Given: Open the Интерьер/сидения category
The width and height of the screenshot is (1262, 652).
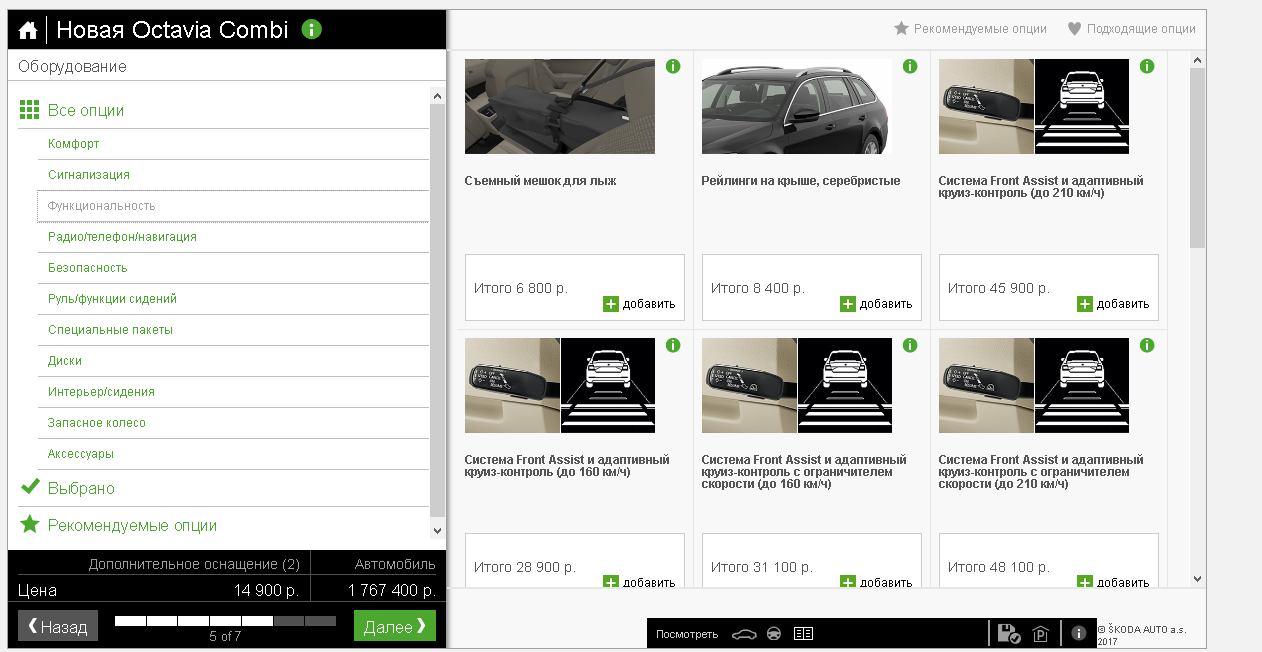Looking at the screenshot, I should pos(233,392).
